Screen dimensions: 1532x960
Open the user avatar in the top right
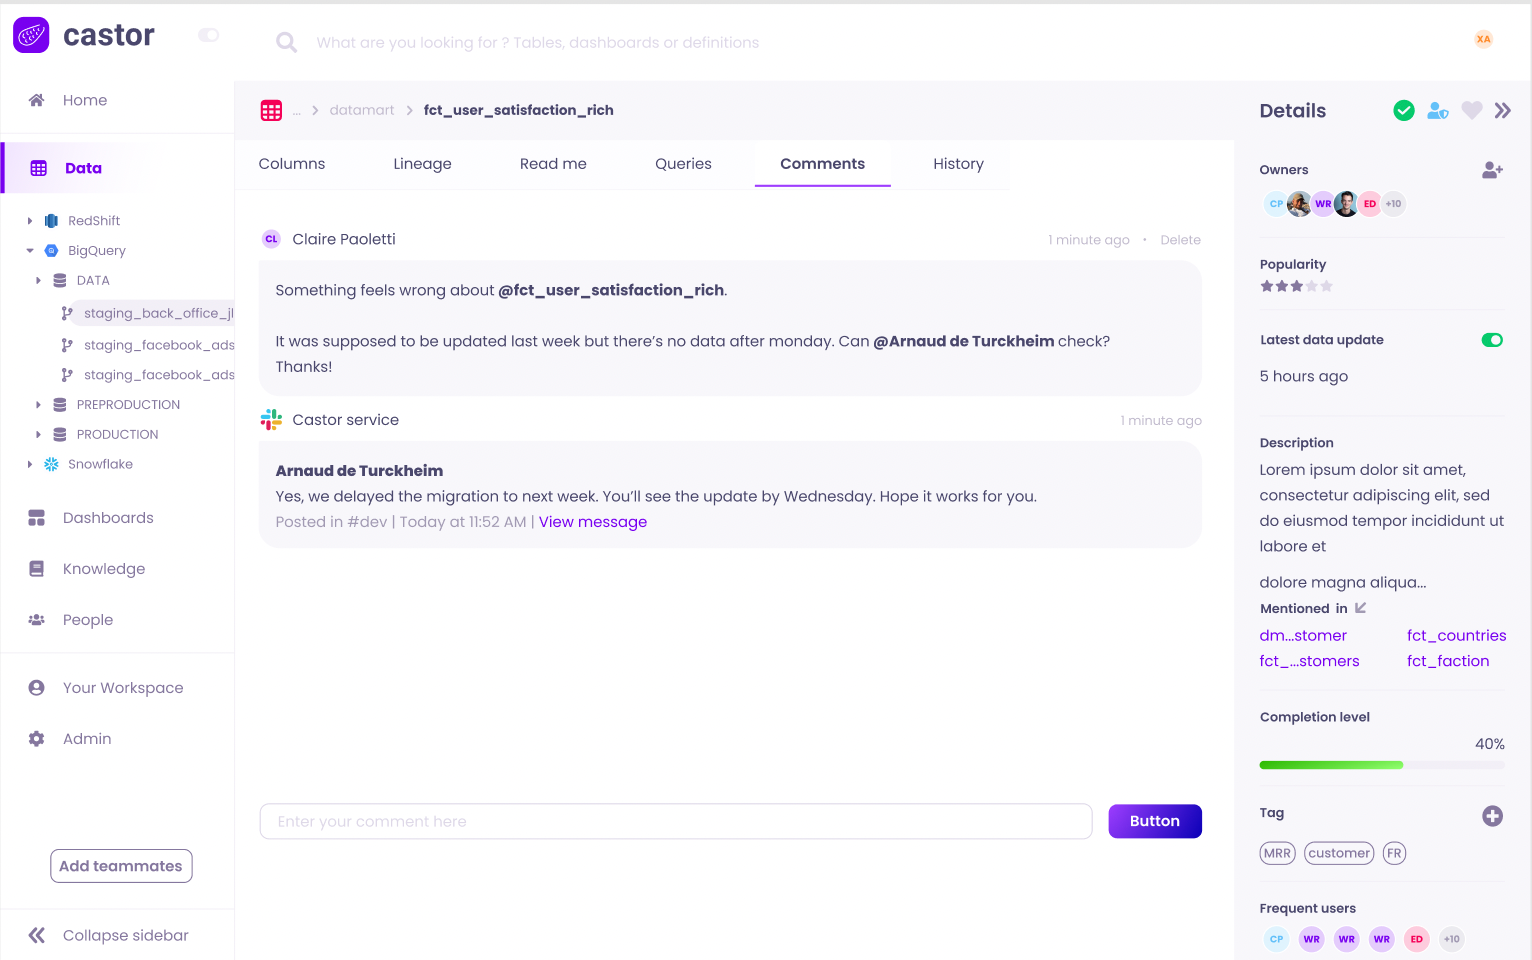tap(1483, 40)
